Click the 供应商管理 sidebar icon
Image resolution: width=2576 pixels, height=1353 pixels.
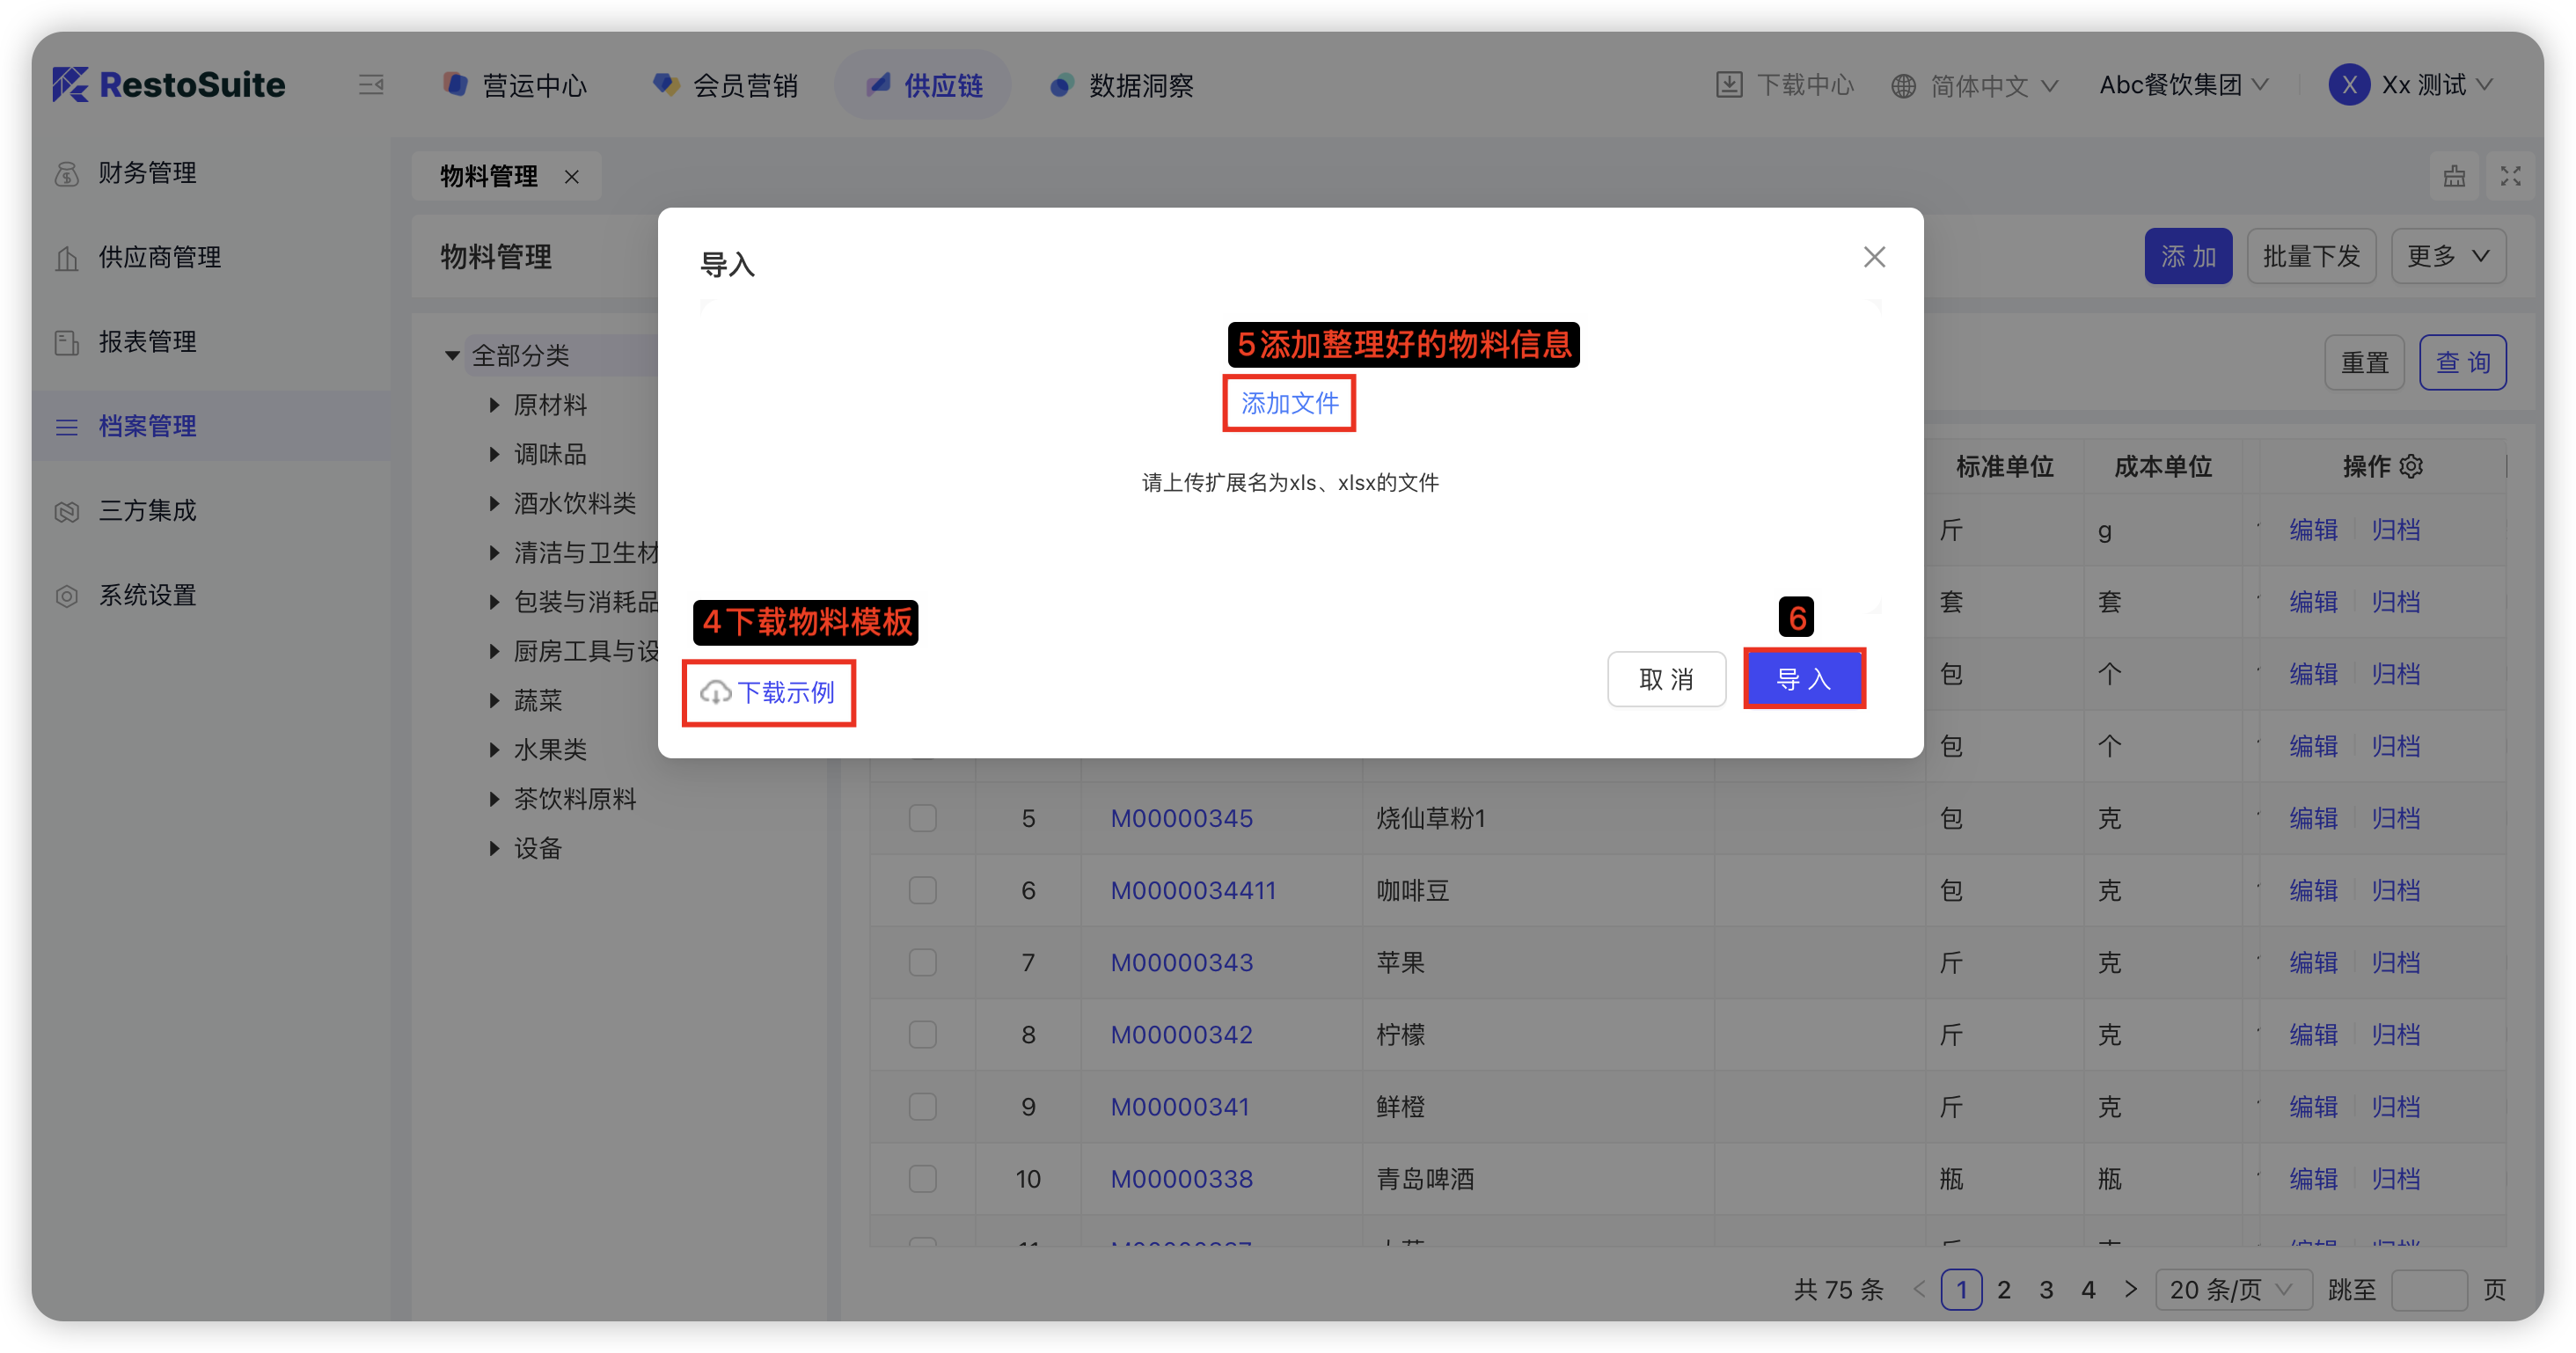pos(67,259)
